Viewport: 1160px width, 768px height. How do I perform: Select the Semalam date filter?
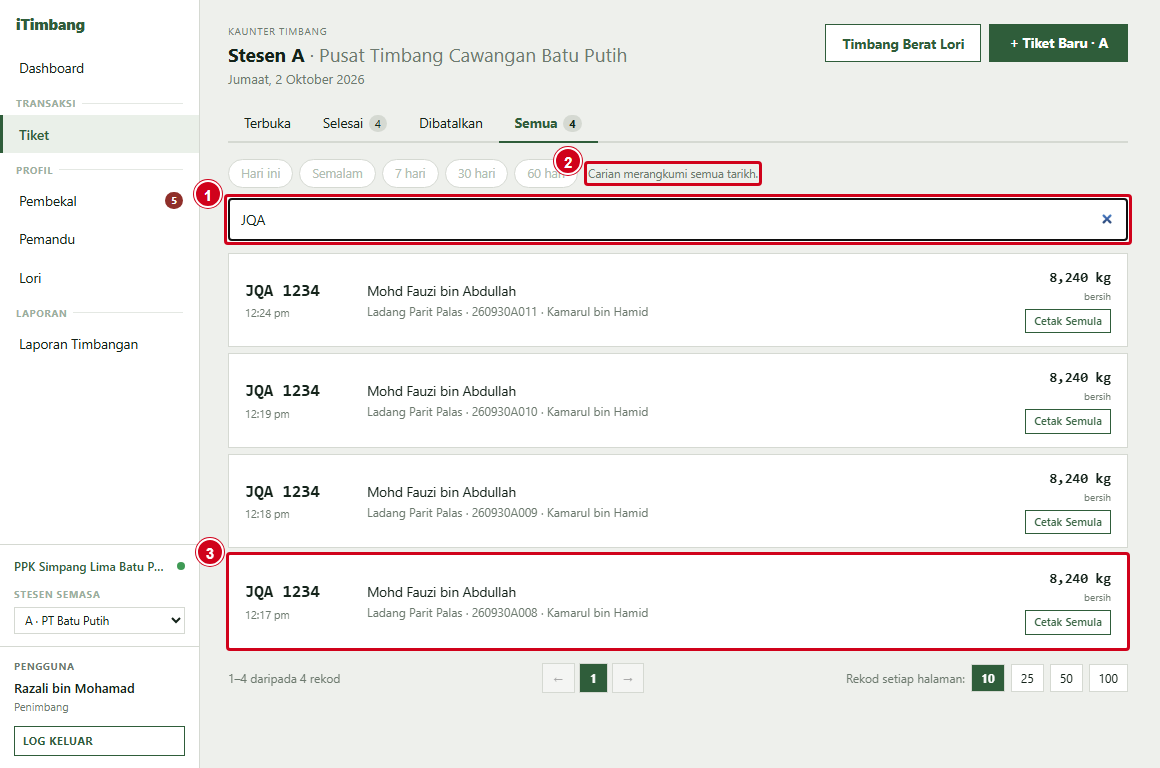point(337,174)
